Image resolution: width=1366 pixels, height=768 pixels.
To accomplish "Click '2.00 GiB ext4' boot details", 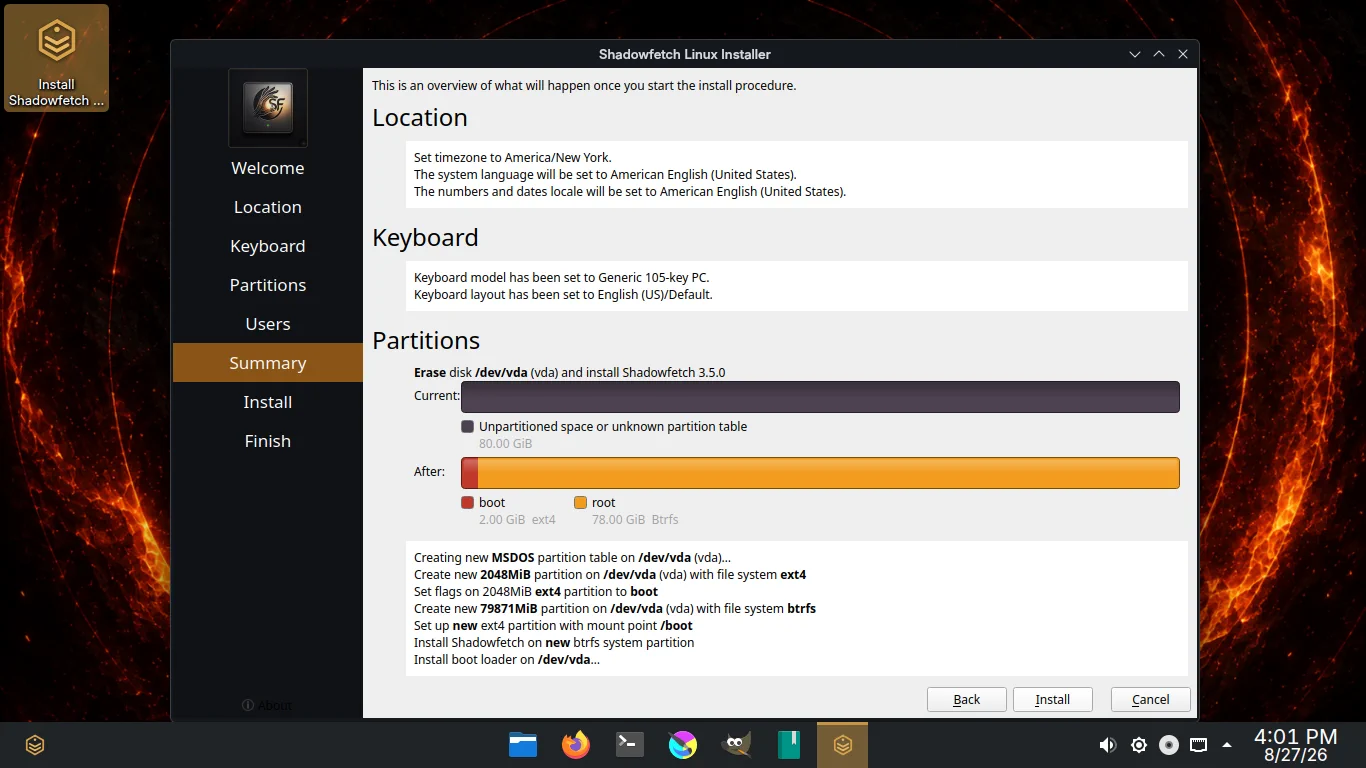I will [517, 520].
